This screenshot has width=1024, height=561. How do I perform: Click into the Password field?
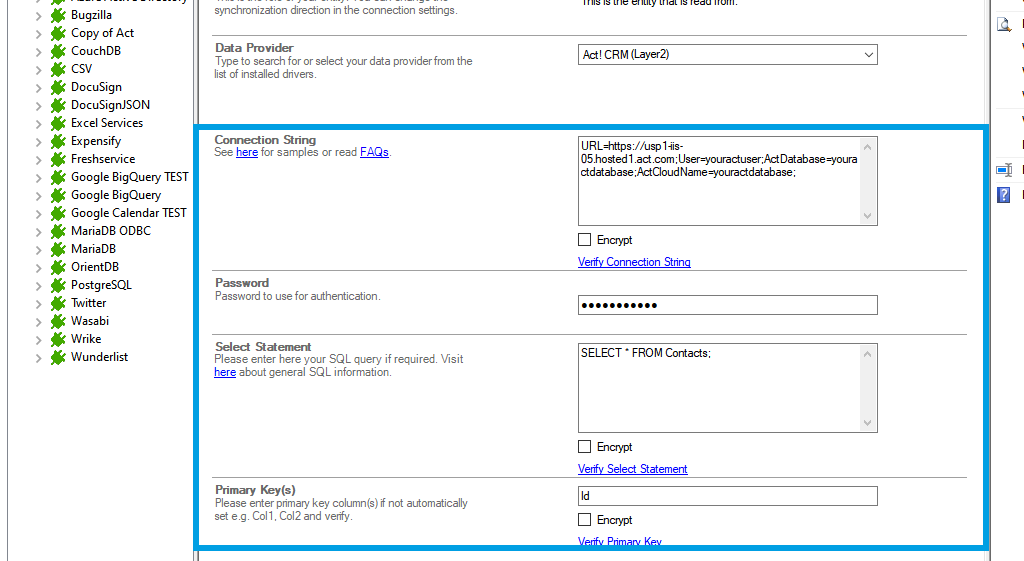tap(727, 305)
